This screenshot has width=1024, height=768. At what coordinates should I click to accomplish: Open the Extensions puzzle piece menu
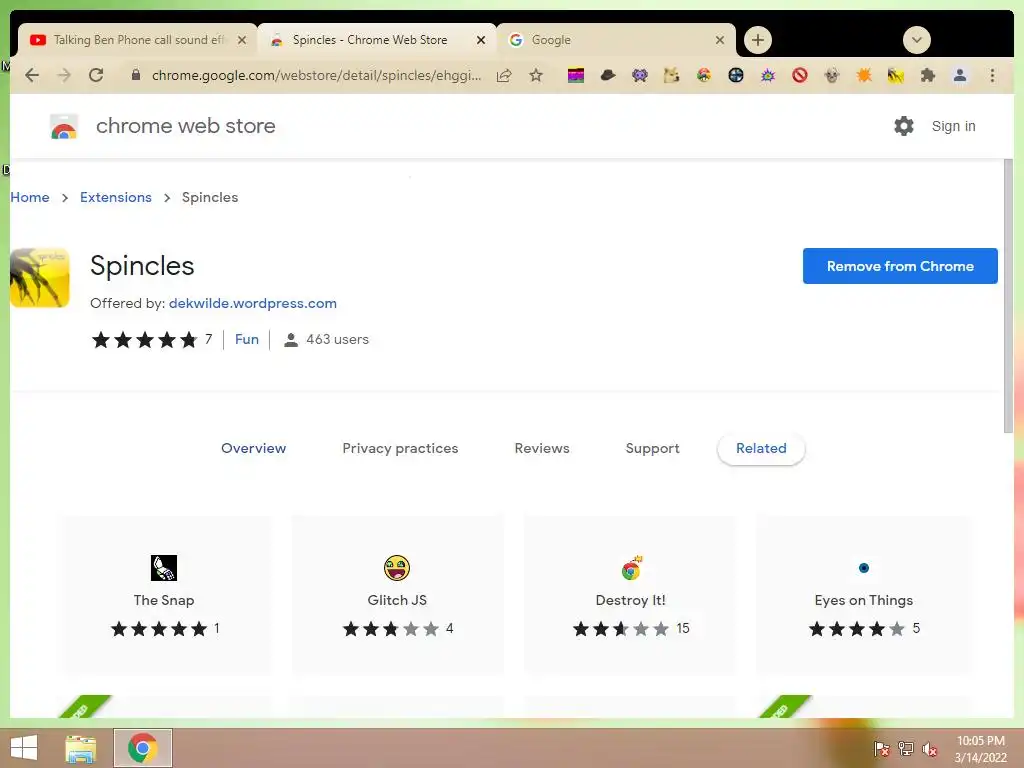pos(927,76)
